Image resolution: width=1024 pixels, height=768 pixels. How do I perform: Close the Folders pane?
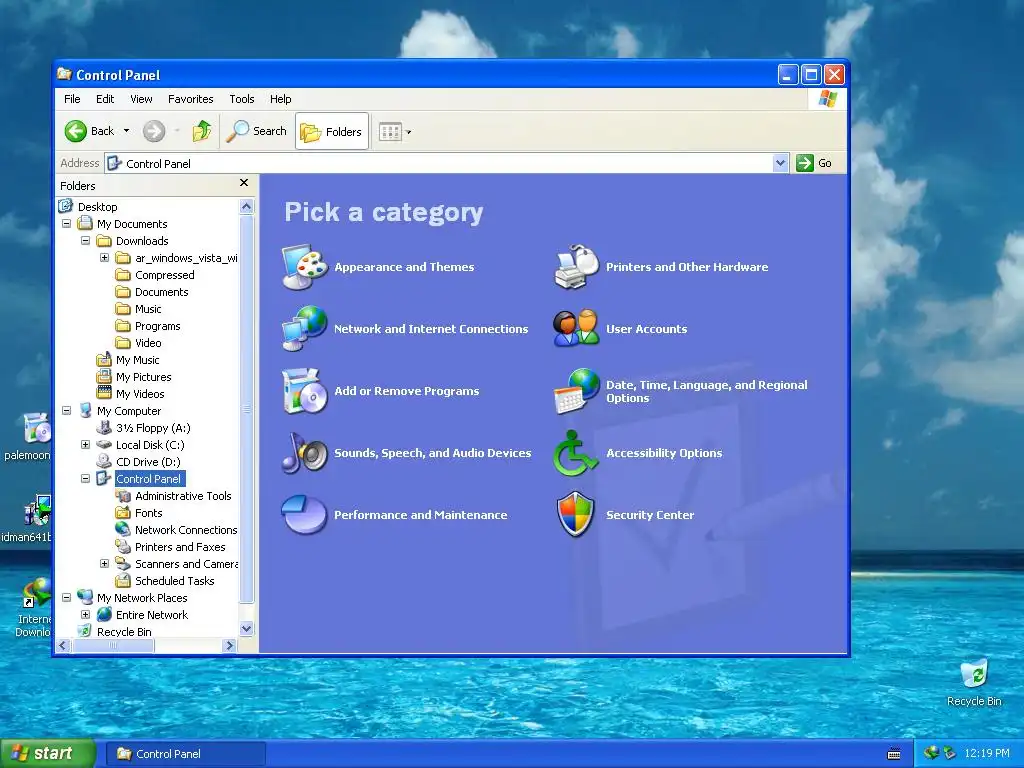[x=244, y=183]
